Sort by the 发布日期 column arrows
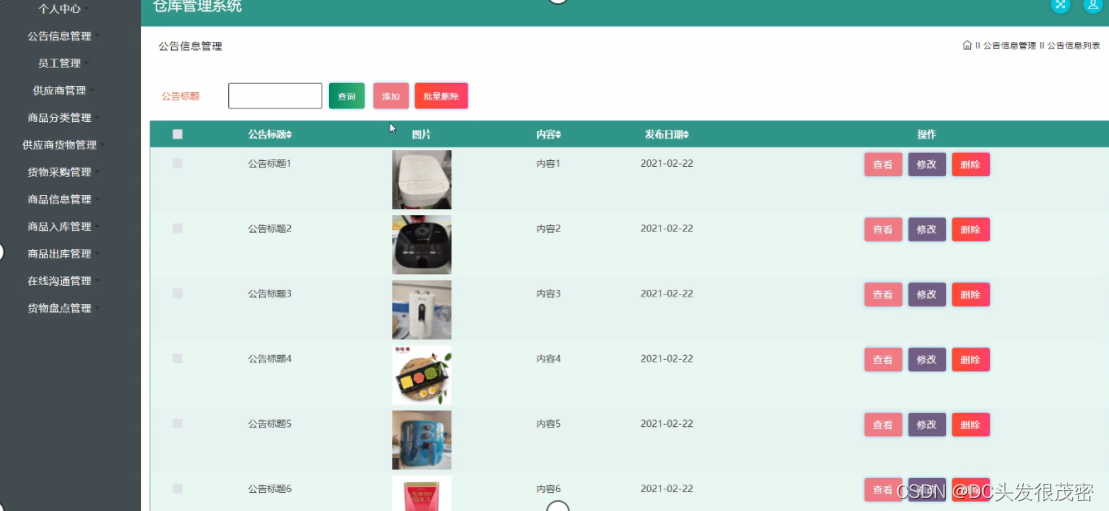 [686, 135]
